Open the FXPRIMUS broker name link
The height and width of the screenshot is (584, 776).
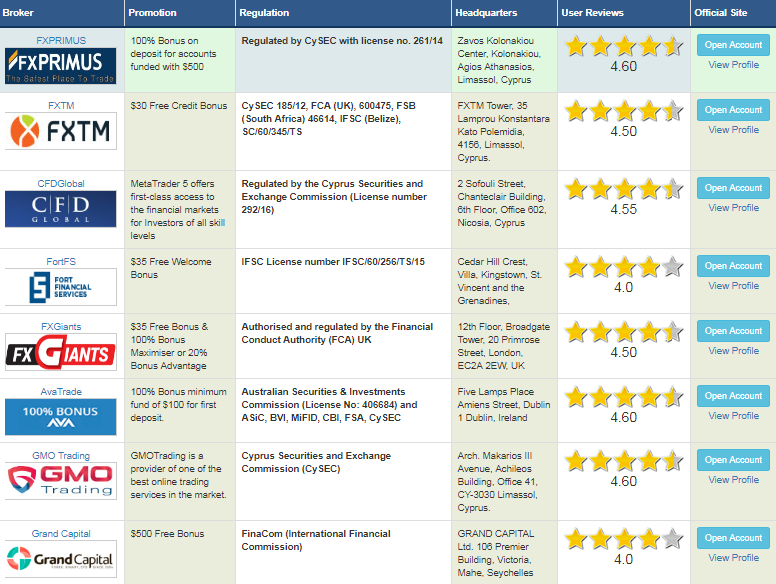point(61,41)
